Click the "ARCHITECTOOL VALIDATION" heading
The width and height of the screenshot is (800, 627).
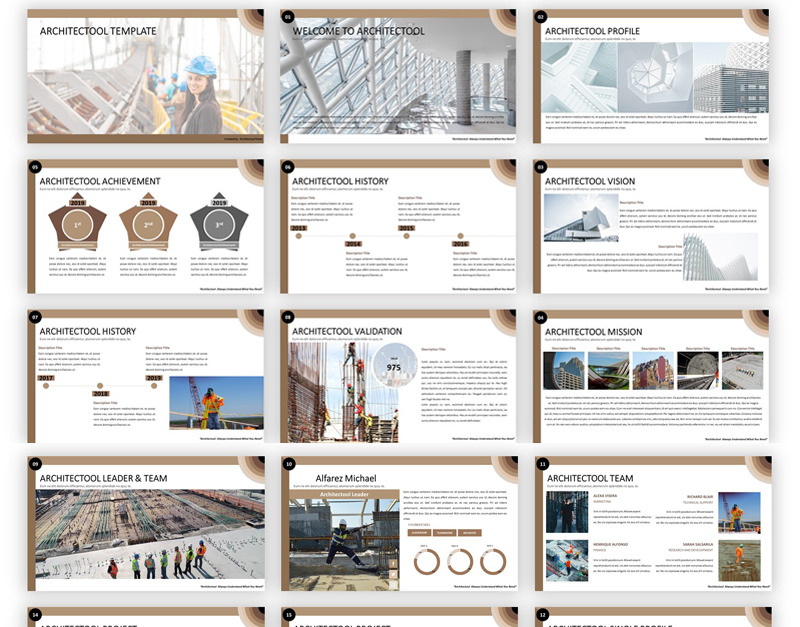[x=347, y=331]
